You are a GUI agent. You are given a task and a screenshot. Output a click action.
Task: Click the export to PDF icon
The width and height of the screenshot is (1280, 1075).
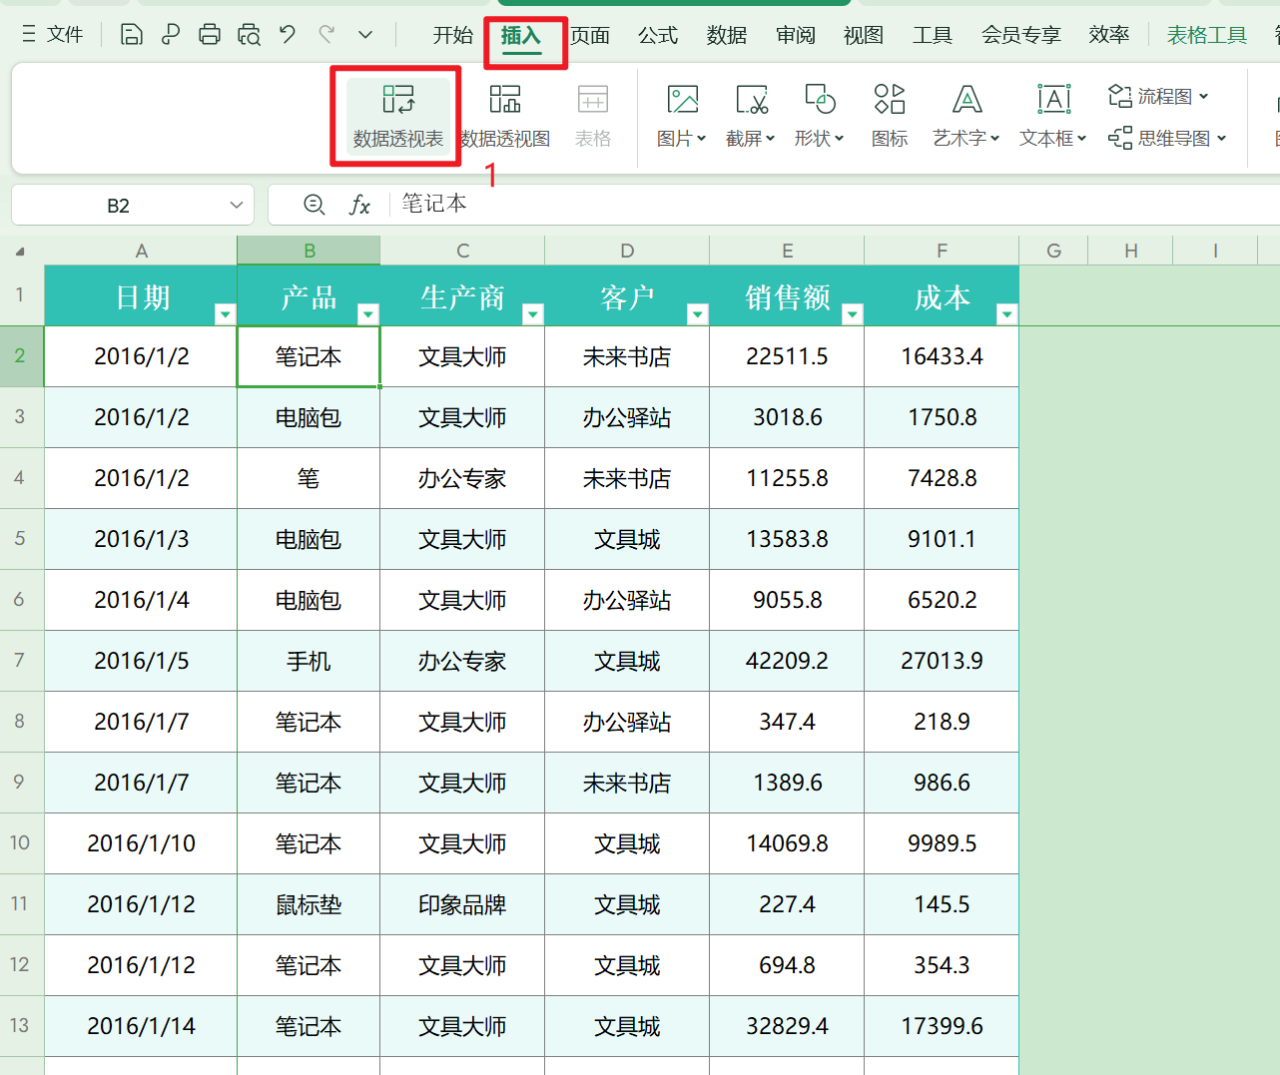click(170, 35)
